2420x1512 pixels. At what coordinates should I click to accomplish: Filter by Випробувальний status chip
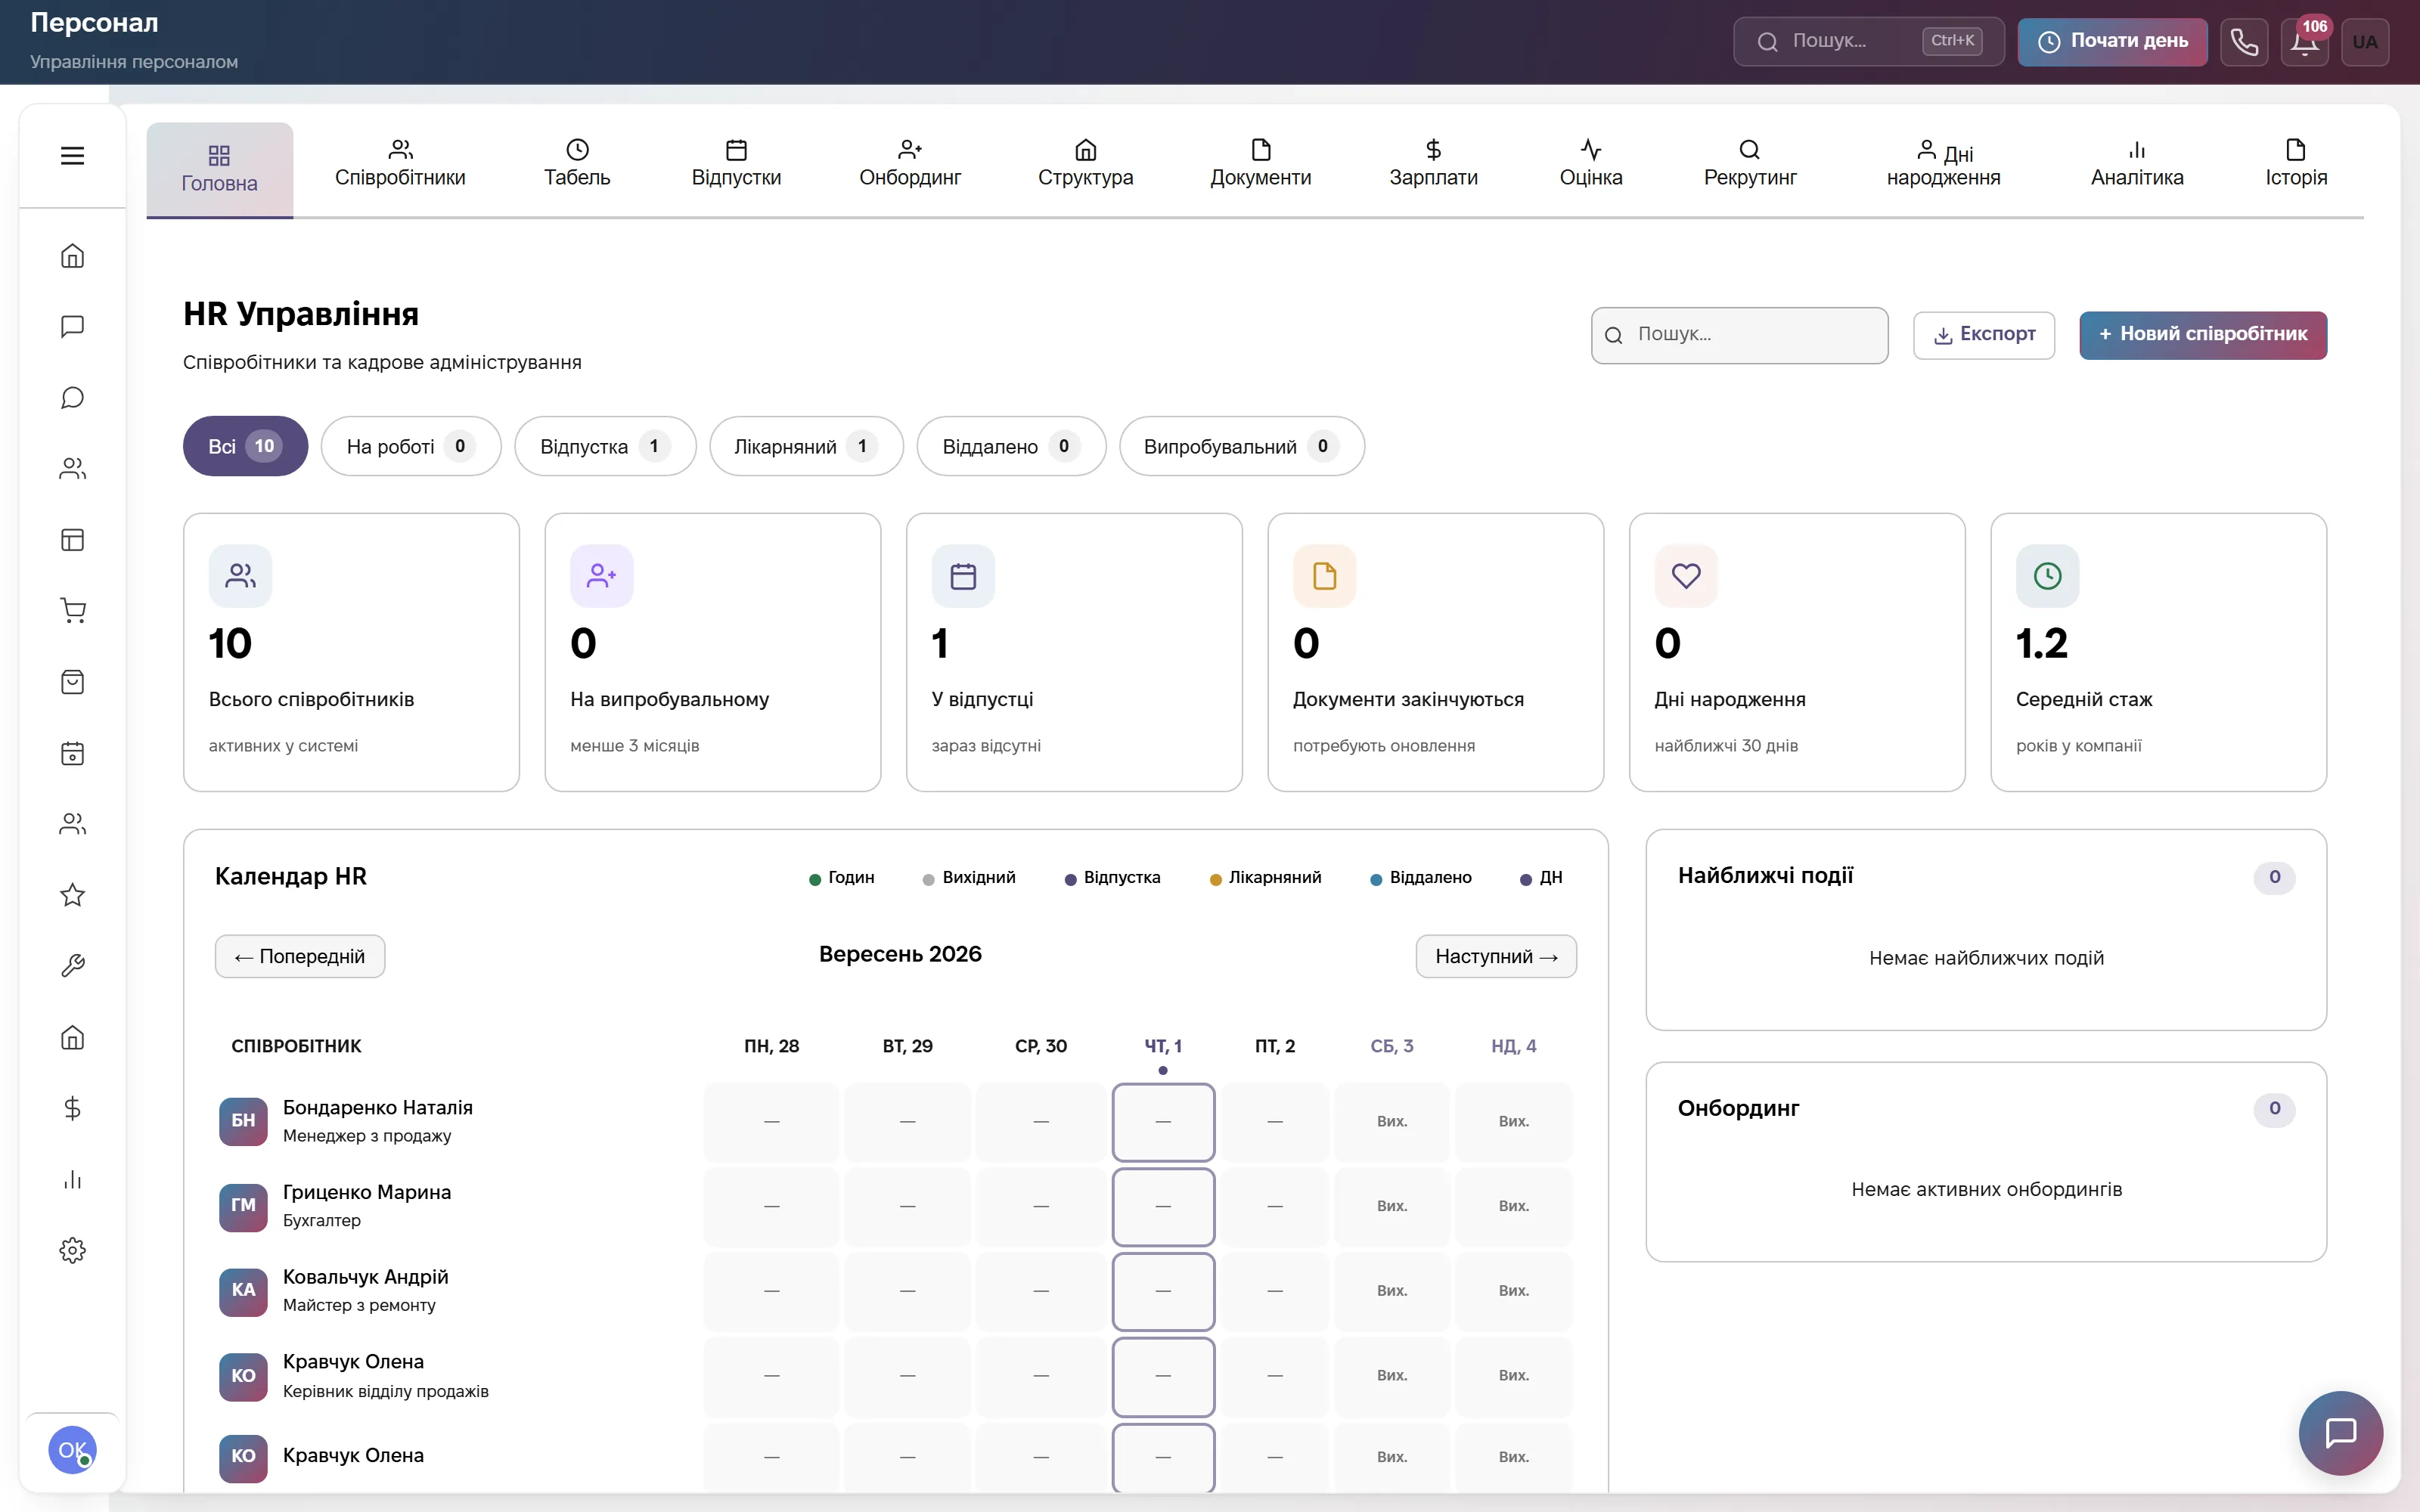[x=1241, y=446]
